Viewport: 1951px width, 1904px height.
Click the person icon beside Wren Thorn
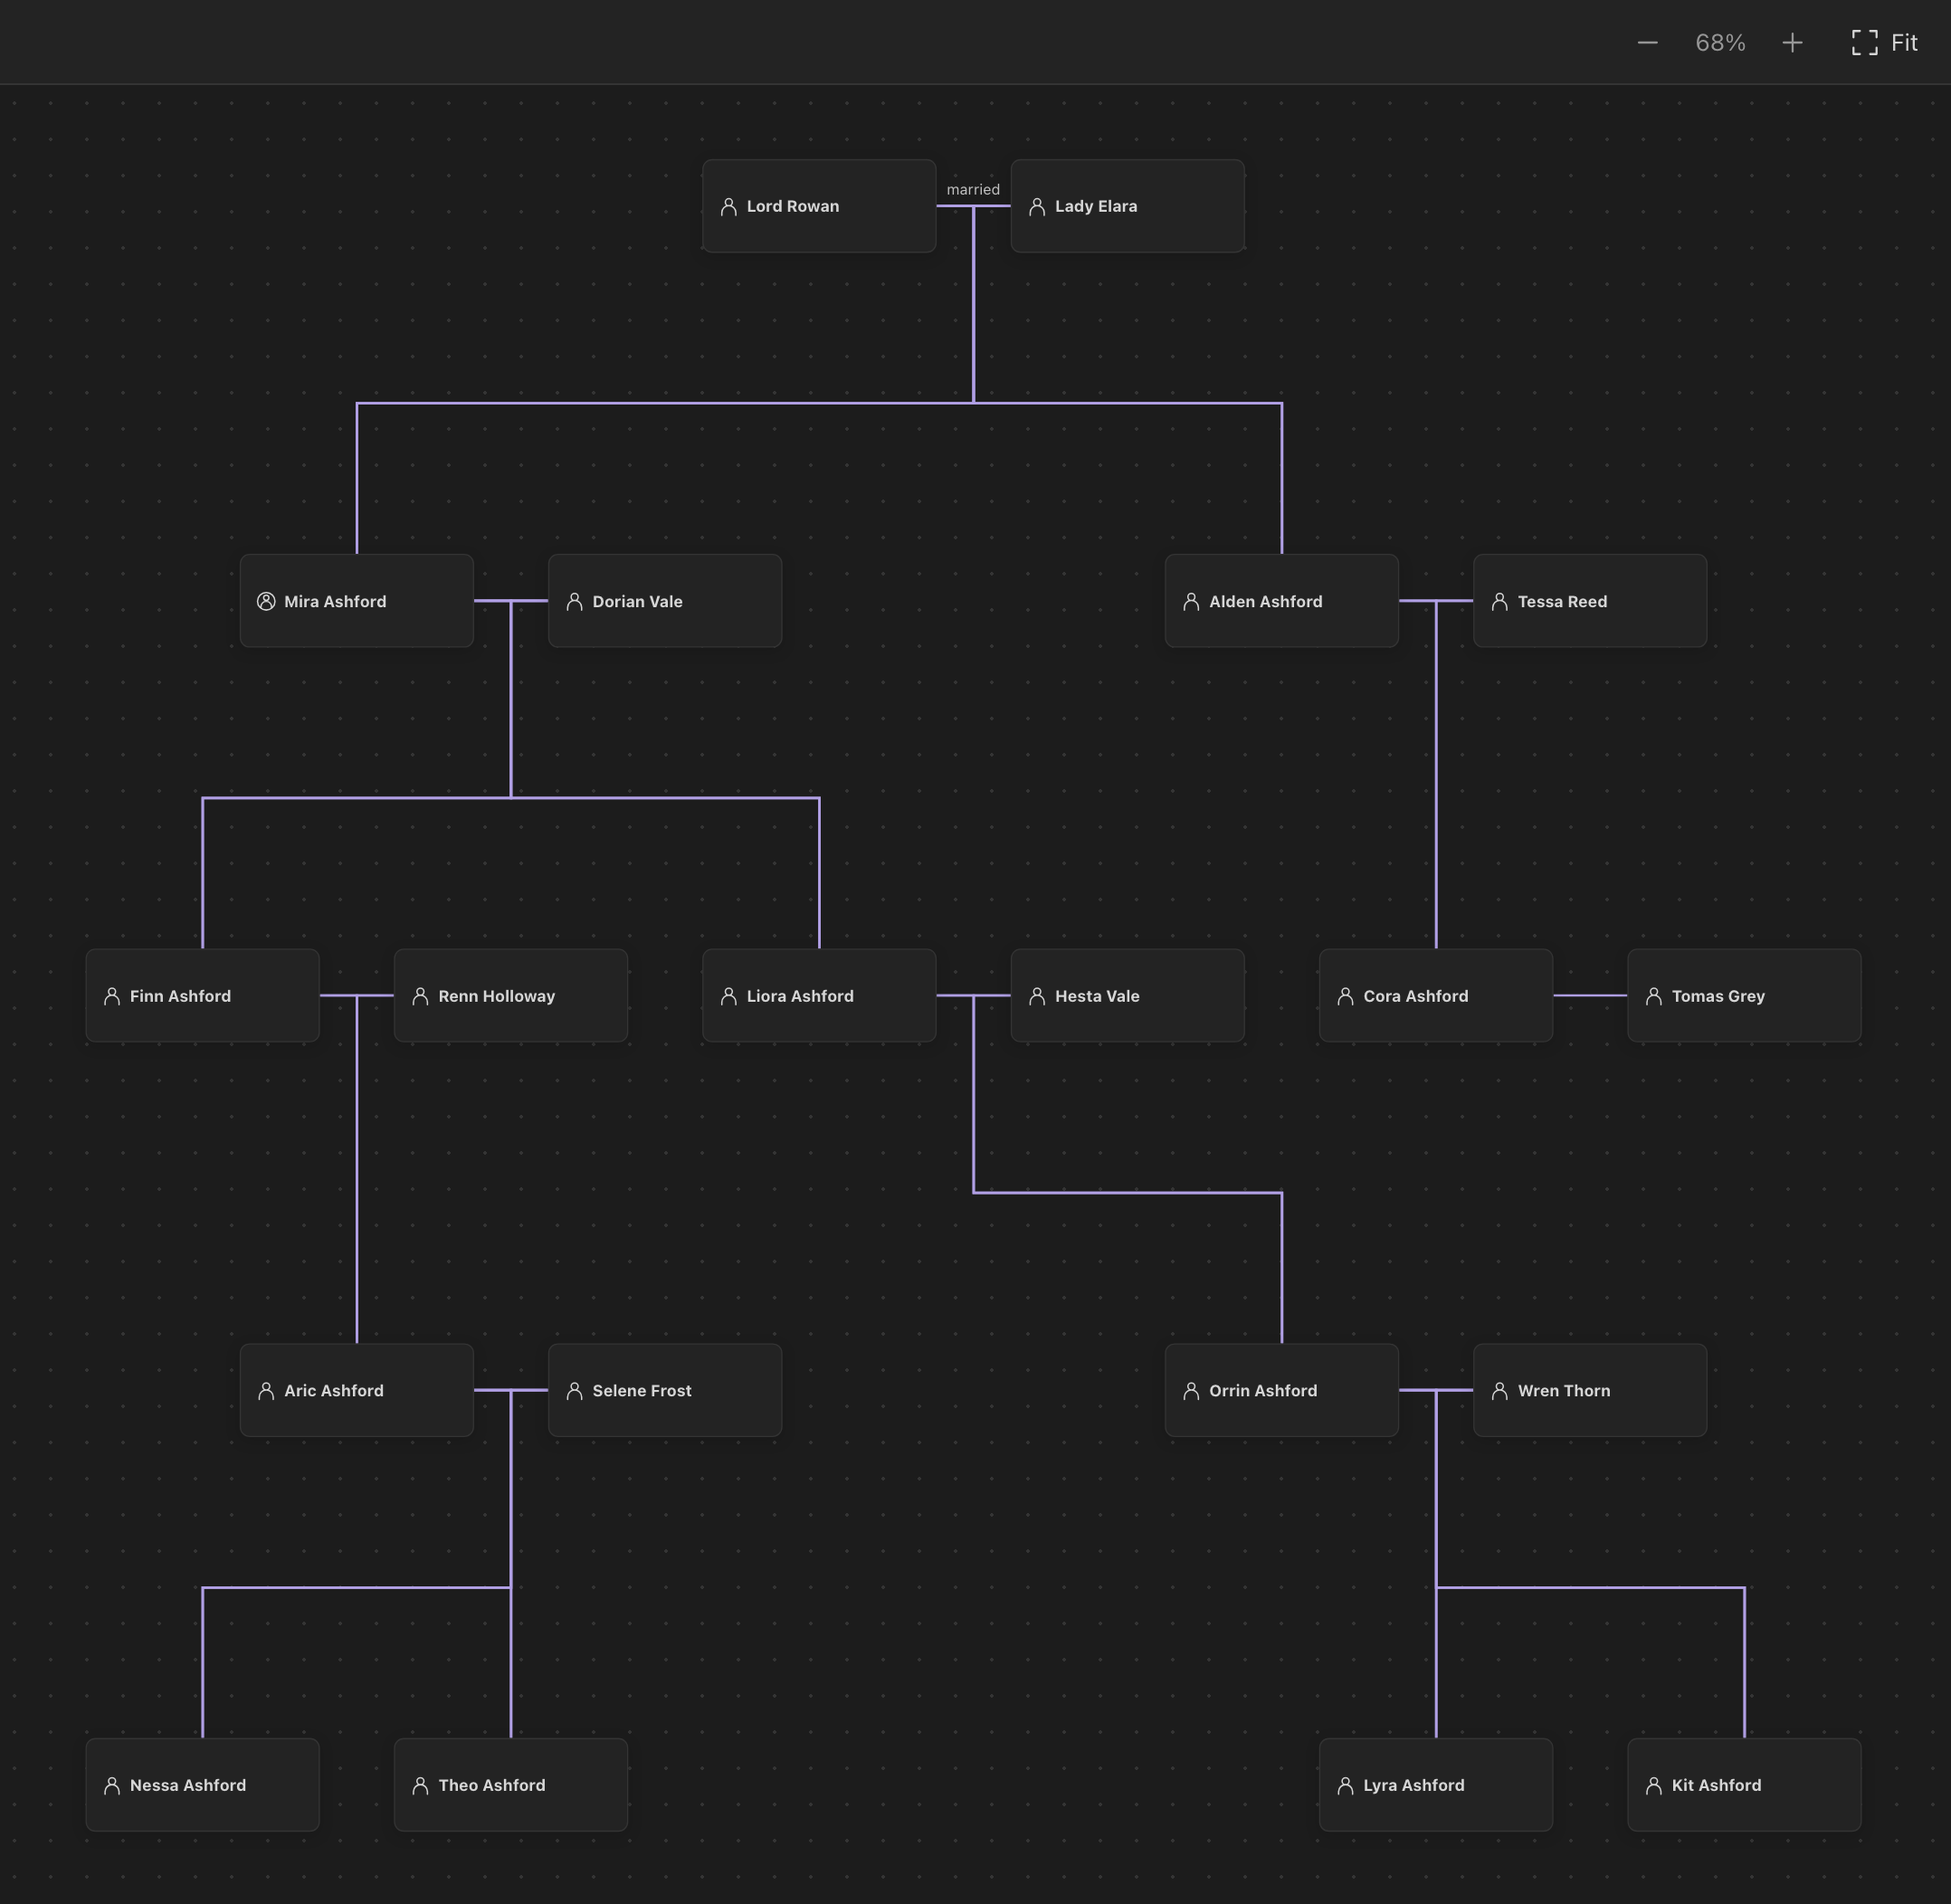1499,1391
